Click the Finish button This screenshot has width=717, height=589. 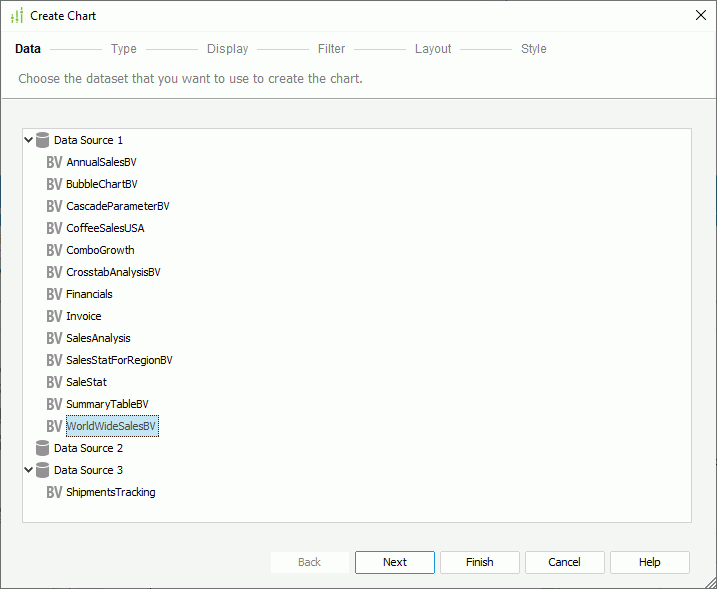click(x=480, y=562)
